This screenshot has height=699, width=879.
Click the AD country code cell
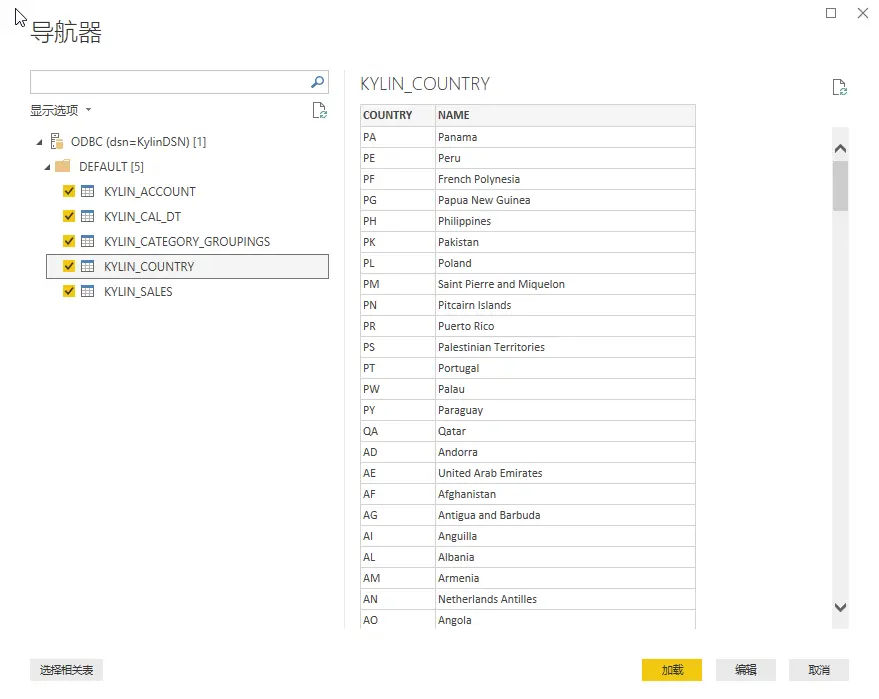[x=397, y=452]
